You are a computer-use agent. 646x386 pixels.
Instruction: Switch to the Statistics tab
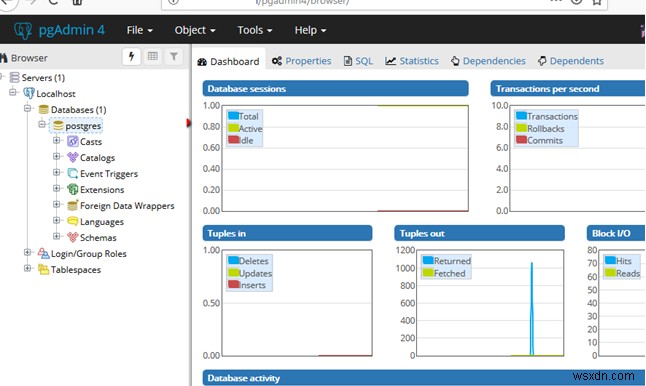pyautogui.click(x=412, y=61)
